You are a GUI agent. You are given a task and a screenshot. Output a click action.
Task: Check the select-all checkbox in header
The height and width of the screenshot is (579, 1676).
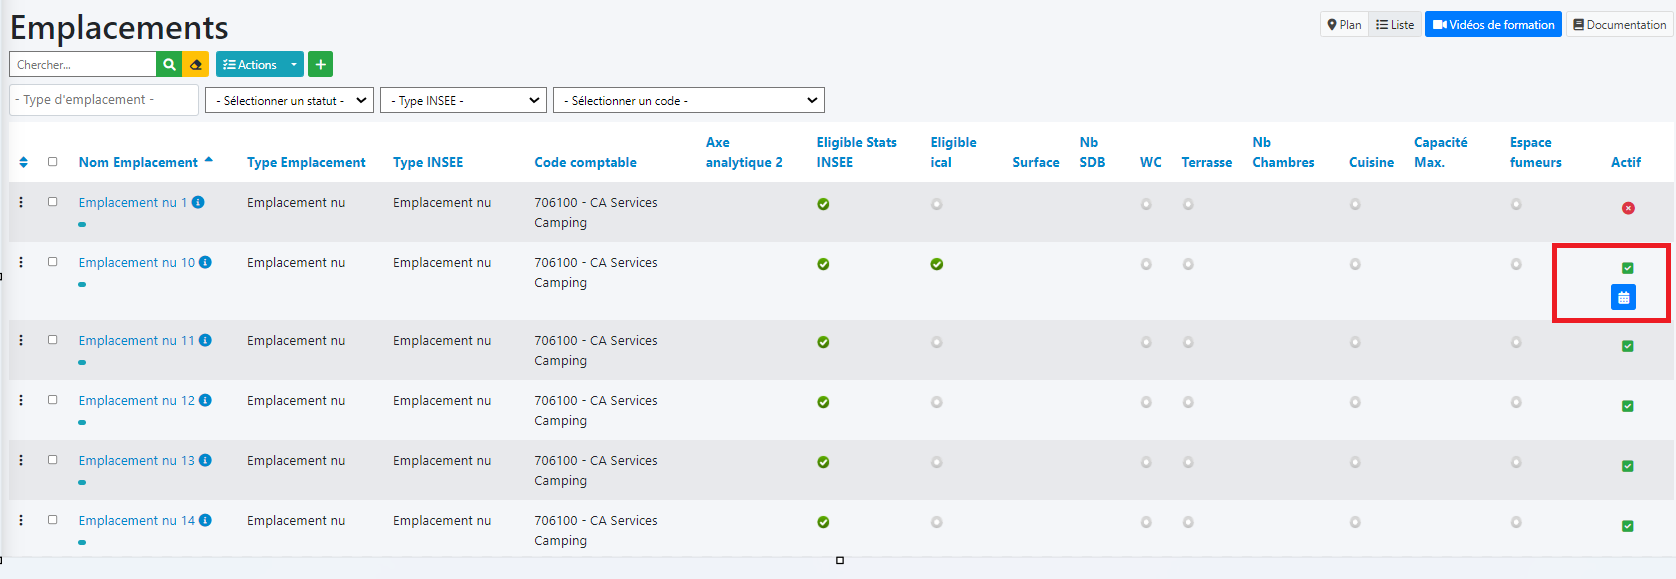point(53,162)
